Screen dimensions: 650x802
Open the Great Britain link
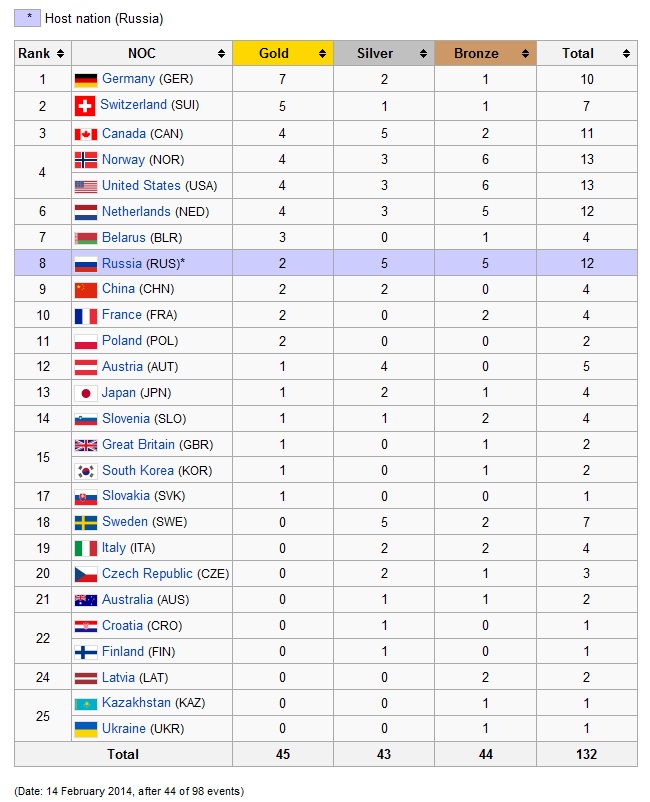click(x=139, y=444)
